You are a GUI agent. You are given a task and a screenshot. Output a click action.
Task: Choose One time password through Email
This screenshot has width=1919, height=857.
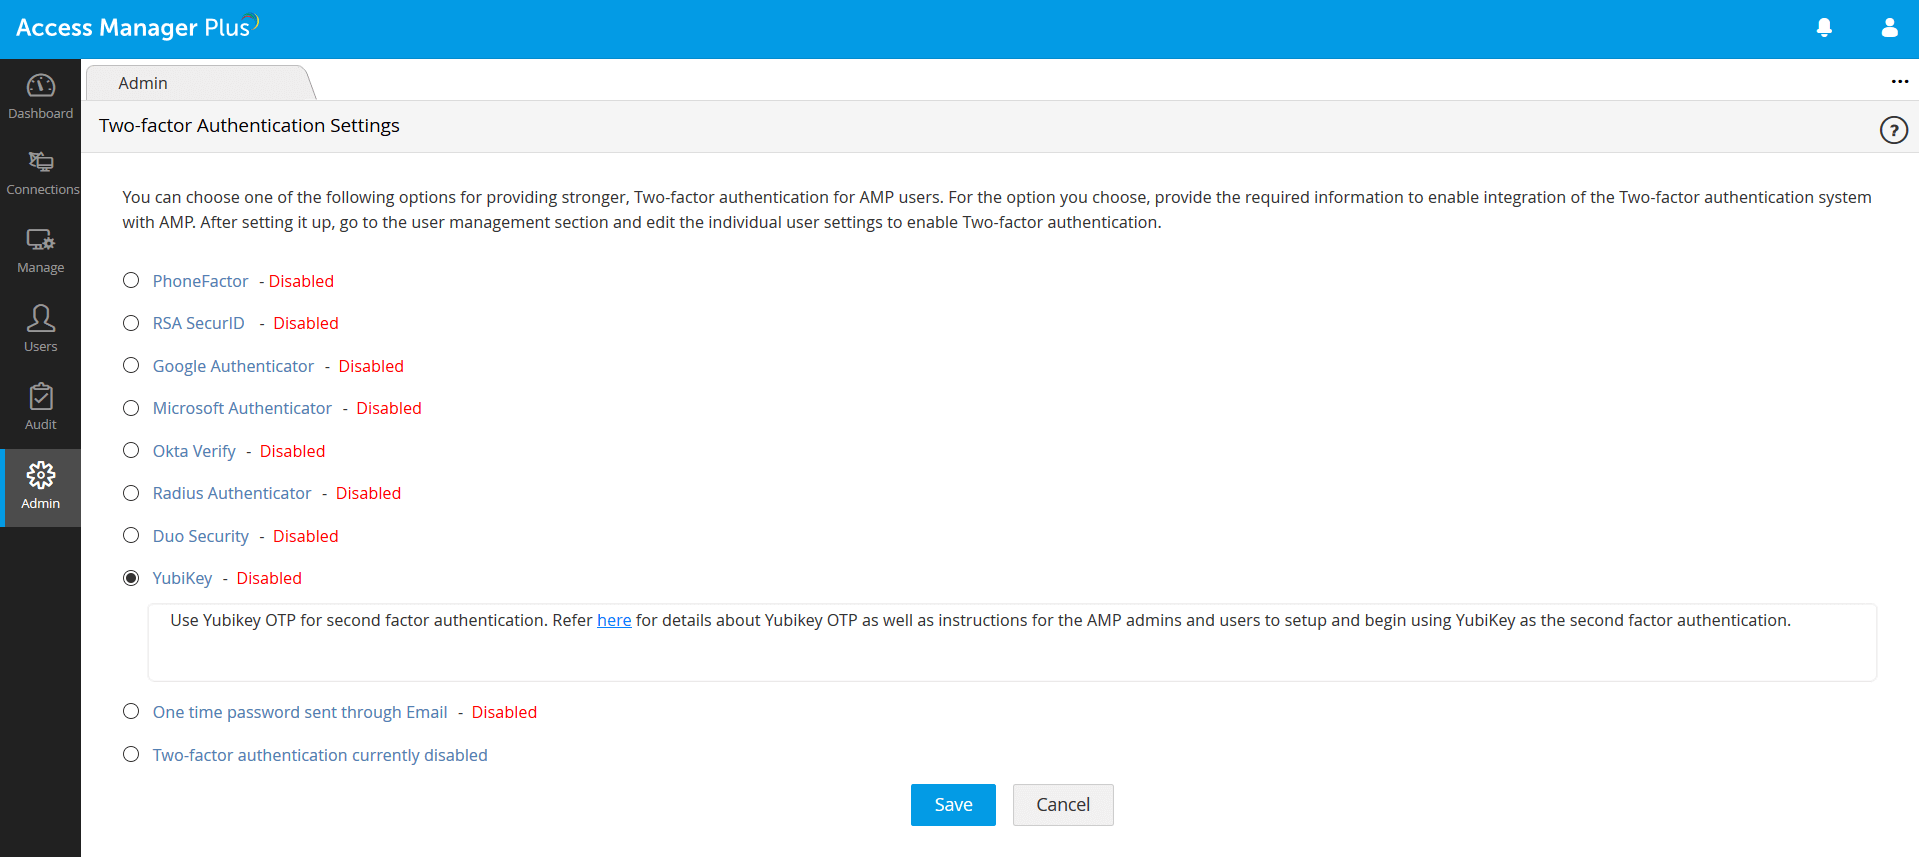coord(131,712)
